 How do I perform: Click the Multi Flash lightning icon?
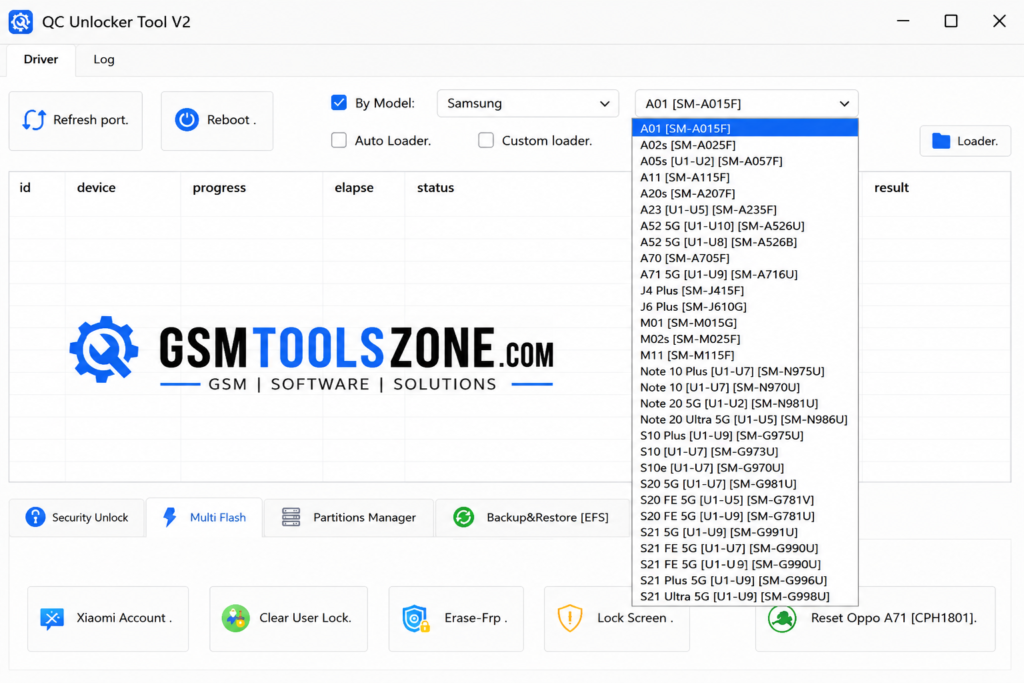[170, 517]
